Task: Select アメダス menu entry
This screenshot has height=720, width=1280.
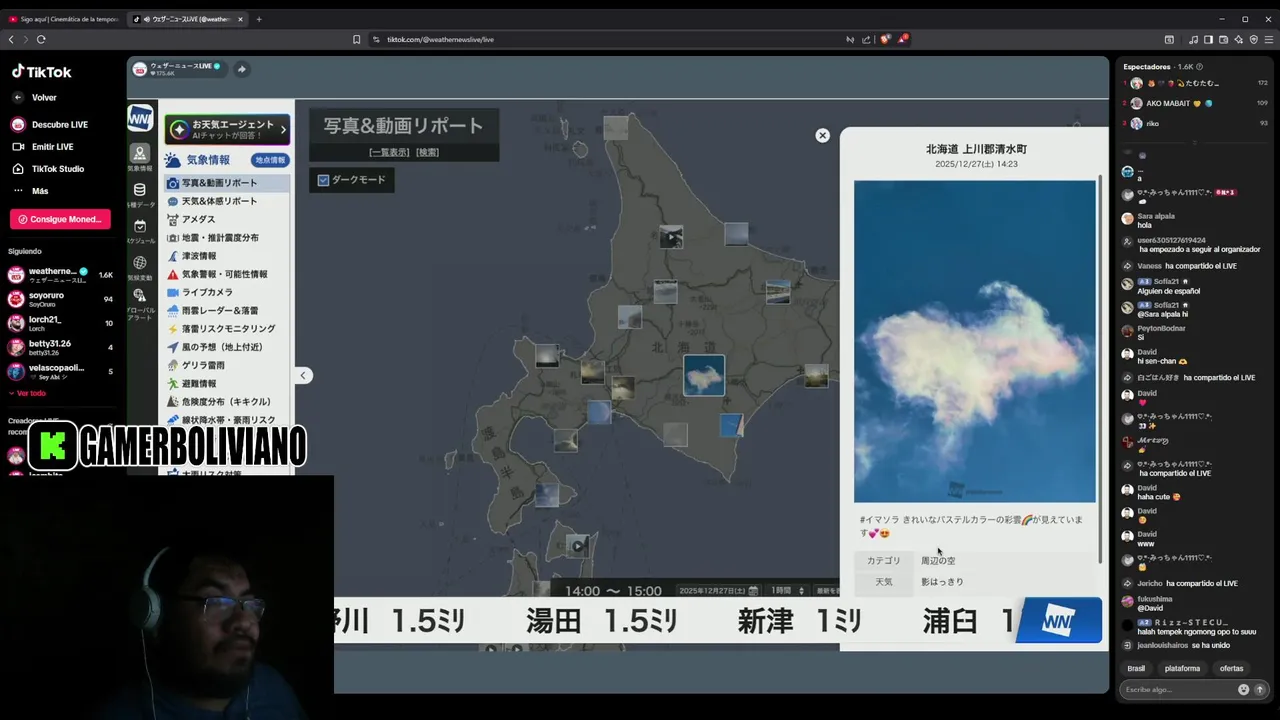Action: tap(227, 219)
